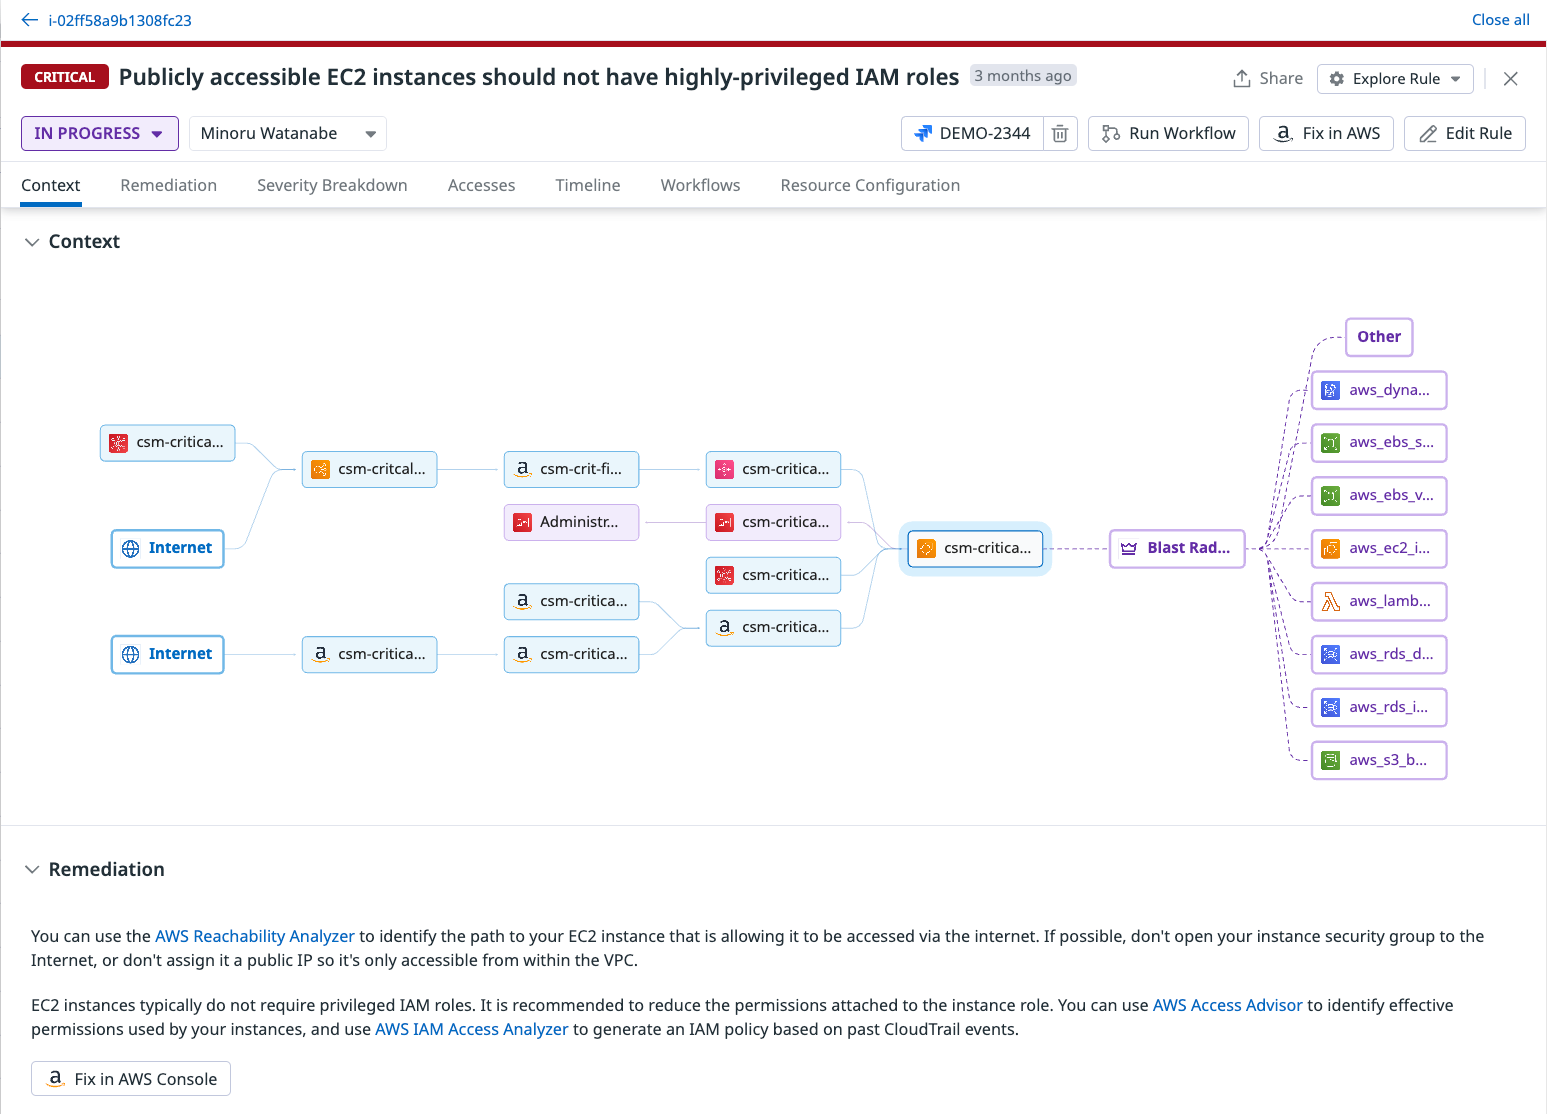Open the aws_rds_db blast radius node
The width and height of the screenshot is (1547, 1114).
click(x=1378, y=654)
